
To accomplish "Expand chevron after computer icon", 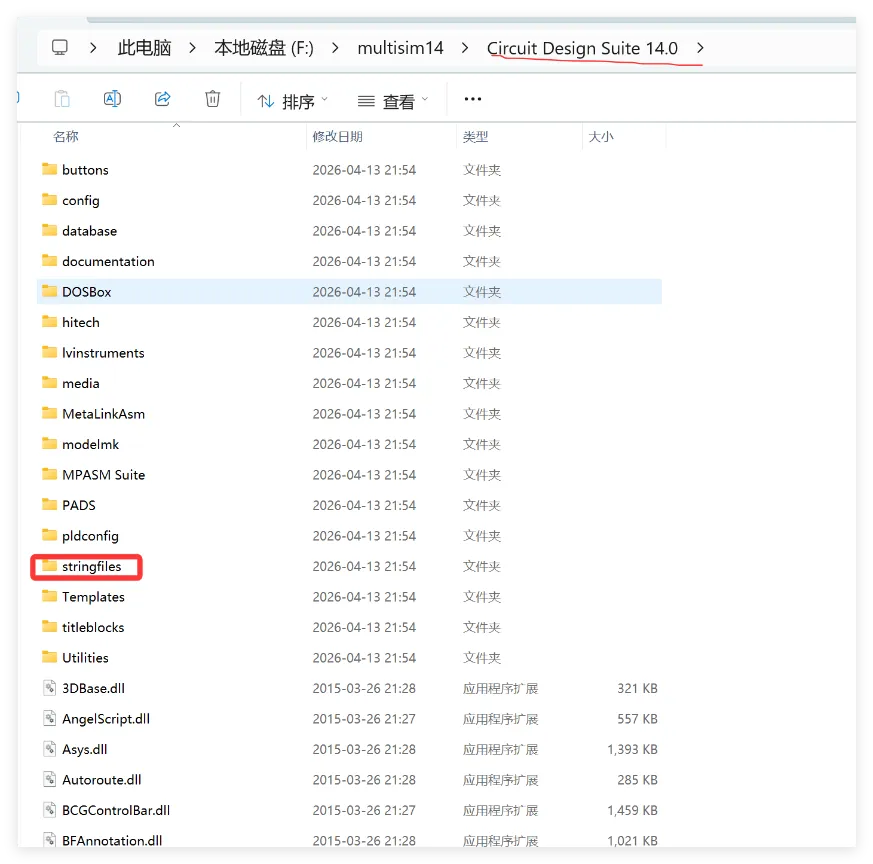I will point(94,48).
